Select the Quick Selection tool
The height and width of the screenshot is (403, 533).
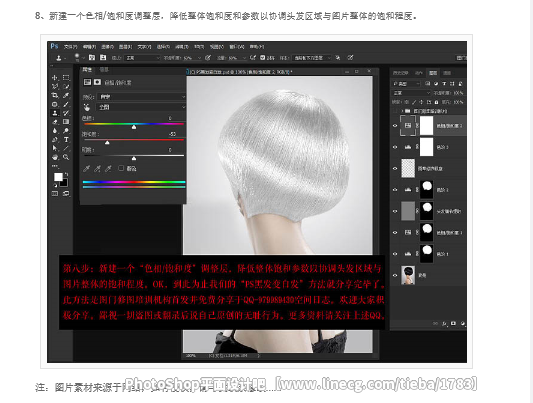point(66,87)
